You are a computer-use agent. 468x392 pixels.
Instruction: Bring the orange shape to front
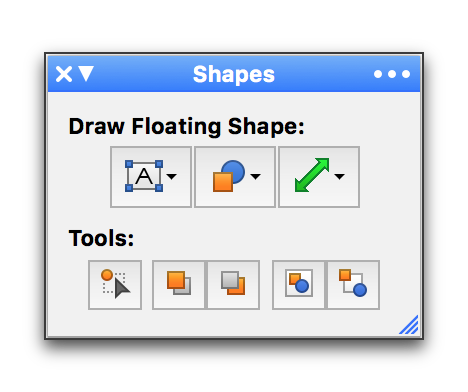[178, 285]
